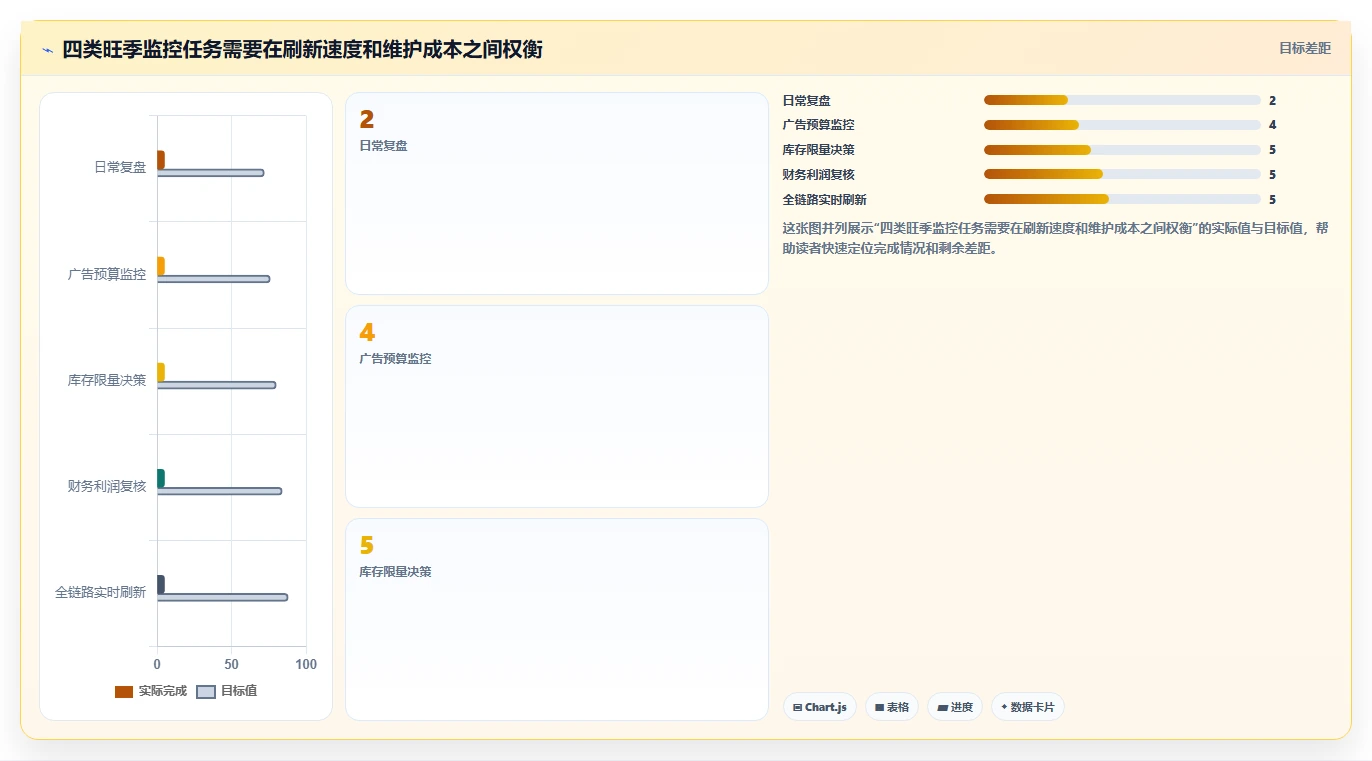
Task: Click the large 4 value in the second card
Action: pyautogui.click(x=367, y=332)
